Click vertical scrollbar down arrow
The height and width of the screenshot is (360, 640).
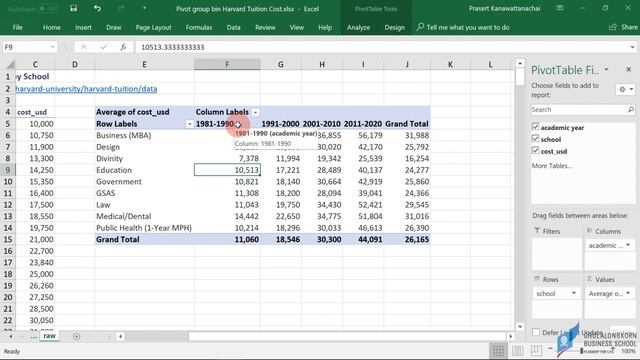(x=520, y=327)
